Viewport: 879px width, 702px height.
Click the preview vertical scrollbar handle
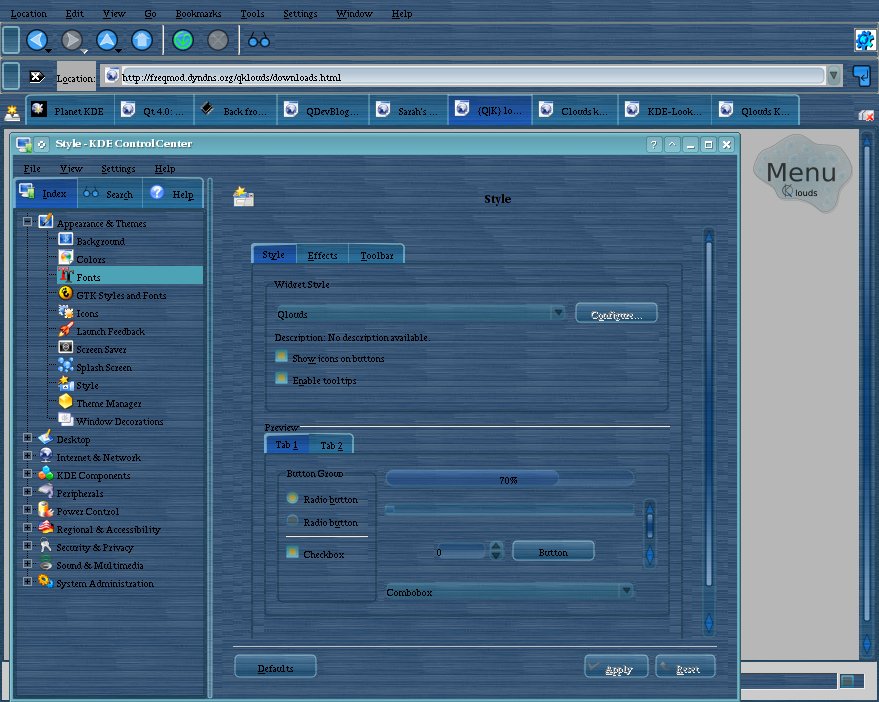point(650,526)
